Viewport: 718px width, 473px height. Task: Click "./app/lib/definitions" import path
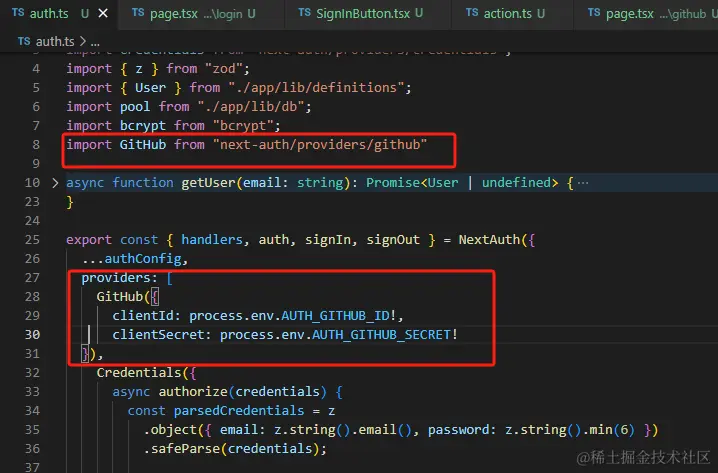(x=316, y=87)
